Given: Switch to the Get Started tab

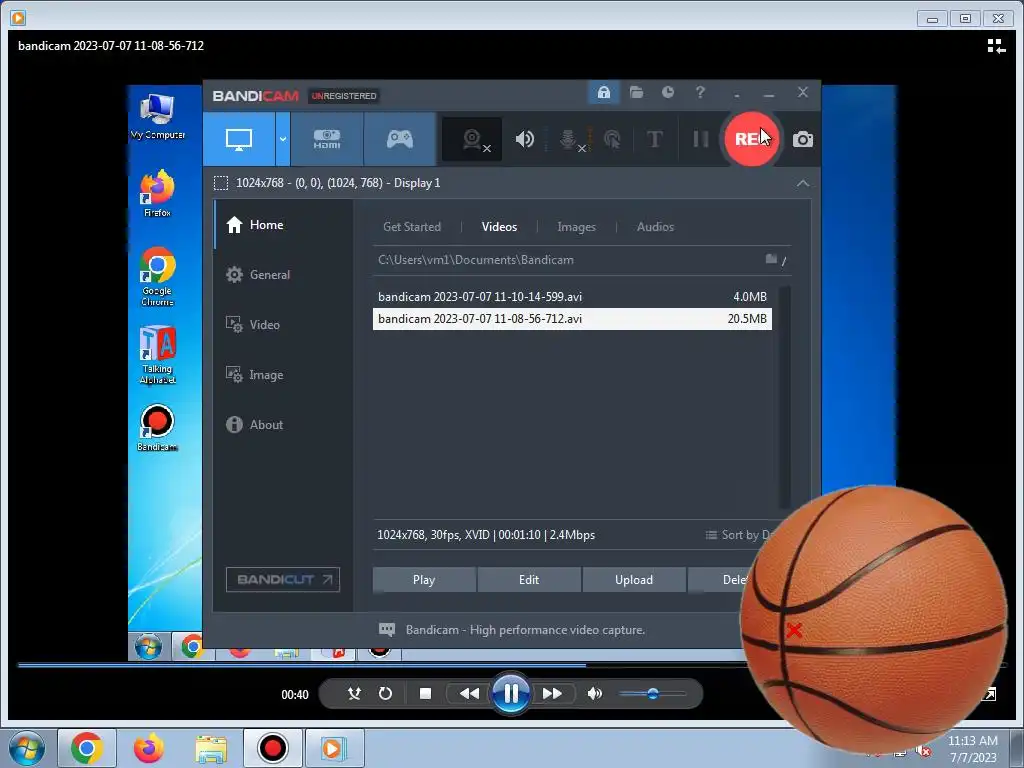Looking at the screenshot, I should click(411, 227).
